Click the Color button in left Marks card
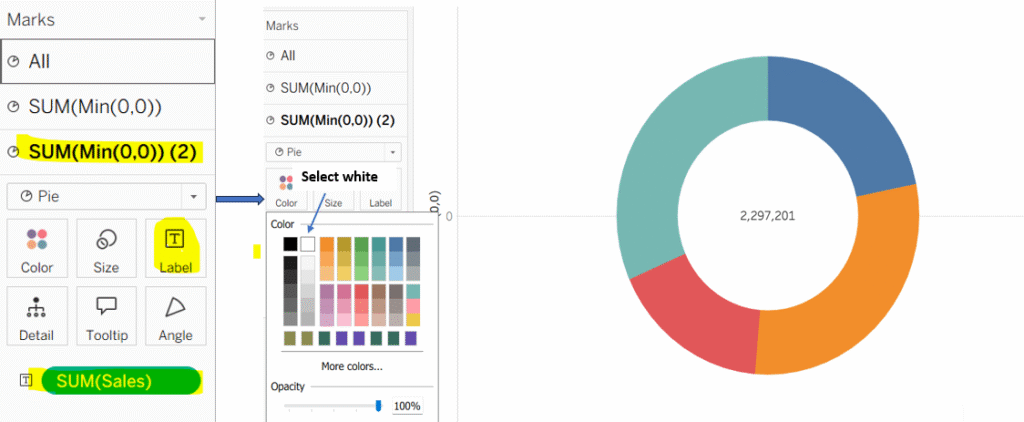The width and height of the screenshot is (1024, 422). [37, 249]
